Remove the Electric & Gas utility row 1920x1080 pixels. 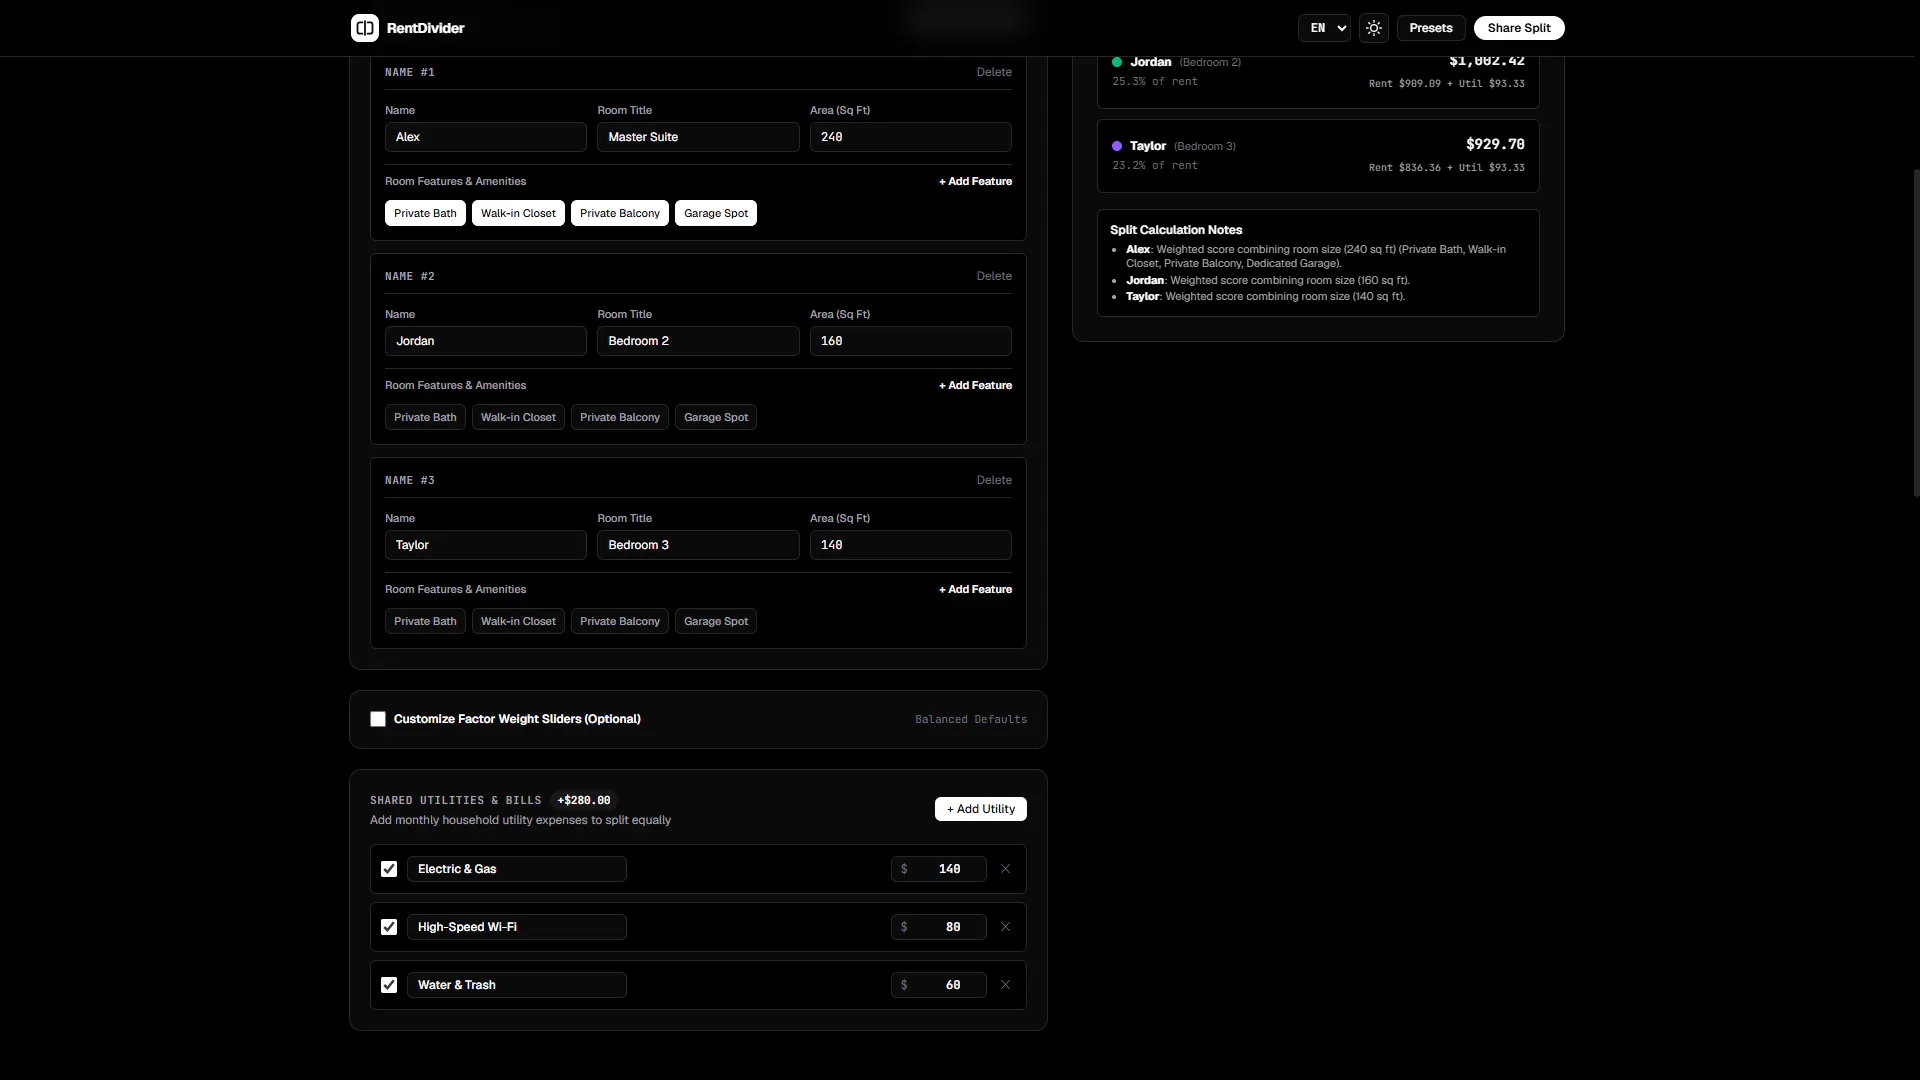coord(1005,869)
